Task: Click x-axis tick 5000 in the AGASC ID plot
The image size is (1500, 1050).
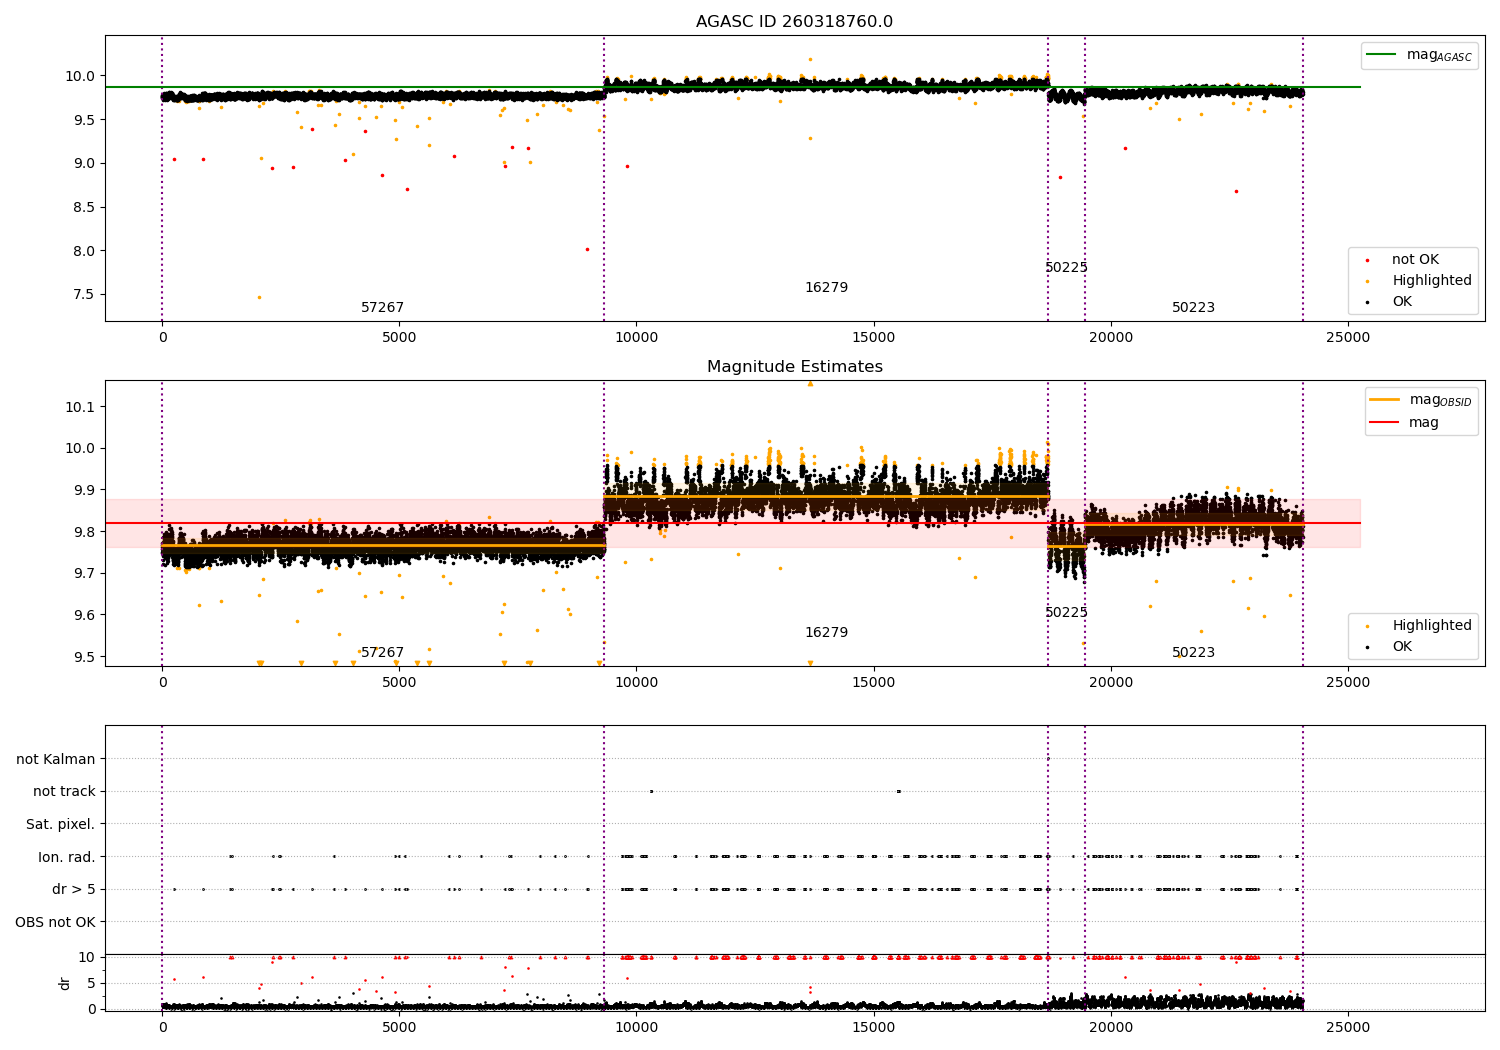Action: (399, 337)
